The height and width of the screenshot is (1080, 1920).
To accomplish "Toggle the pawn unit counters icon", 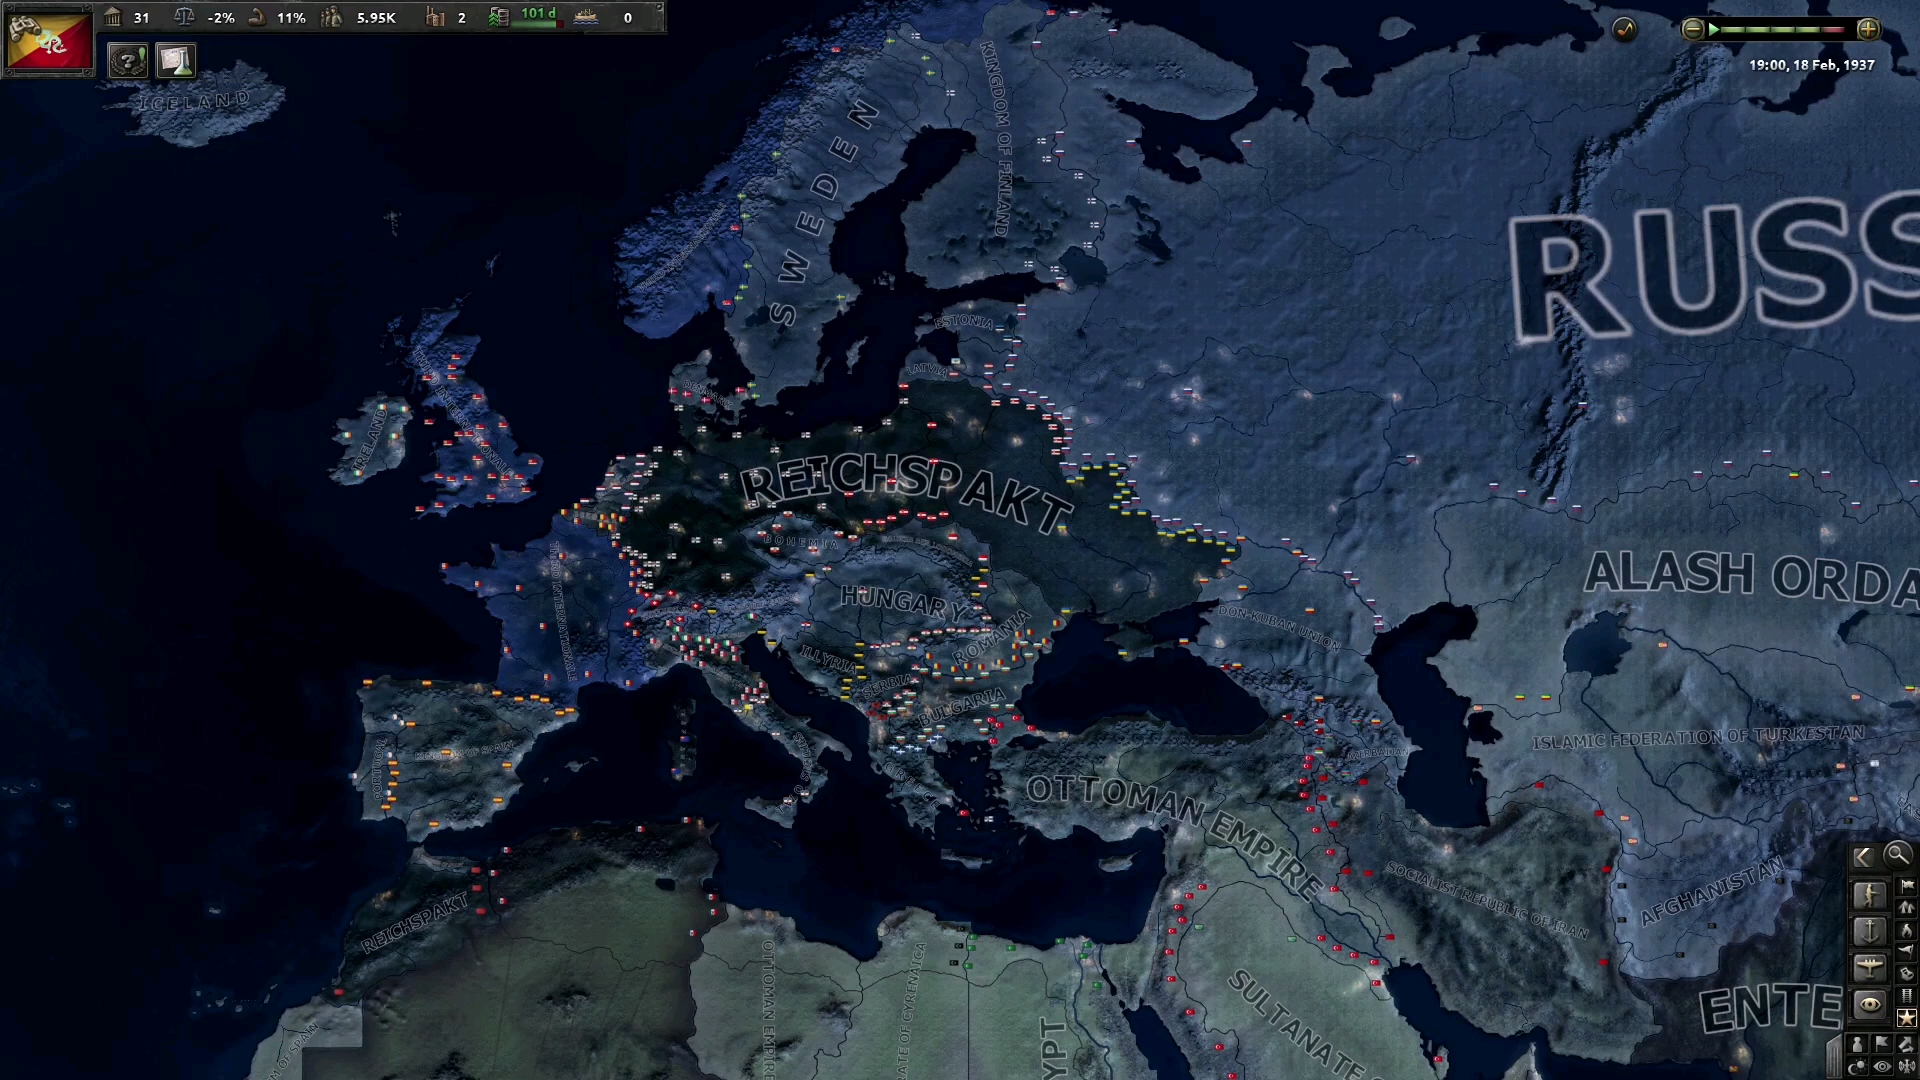I will click(1857, 1043).
